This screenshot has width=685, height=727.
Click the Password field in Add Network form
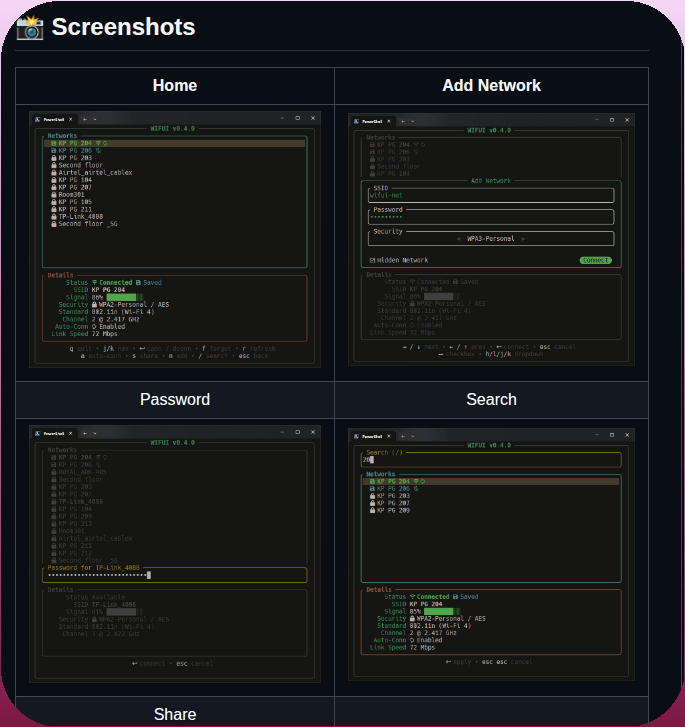(491, 217)
